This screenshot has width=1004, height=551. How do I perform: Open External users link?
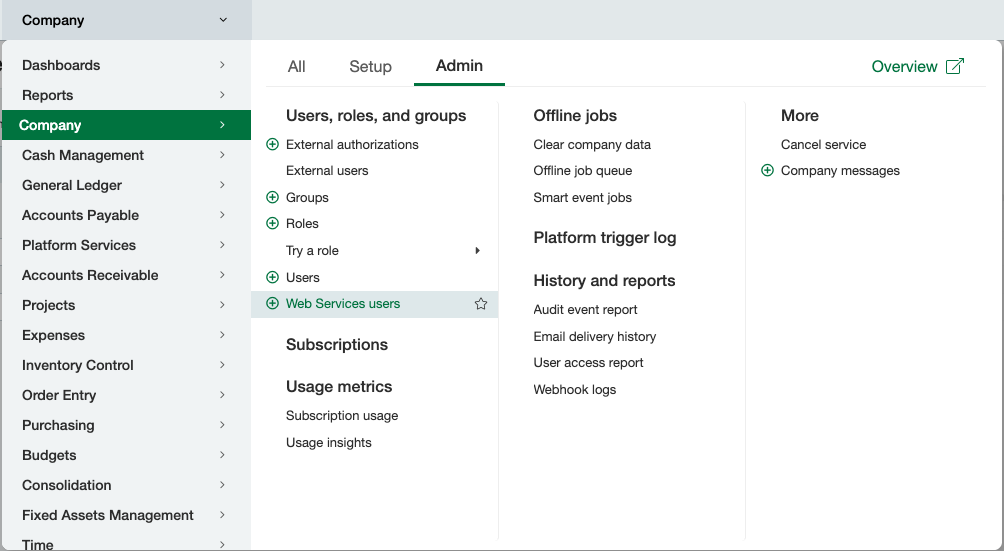(327, 171)
